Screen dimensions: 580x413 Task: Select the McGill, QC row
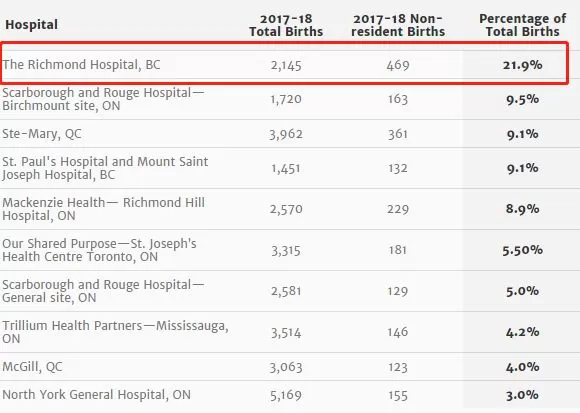[x=290, y=367]
